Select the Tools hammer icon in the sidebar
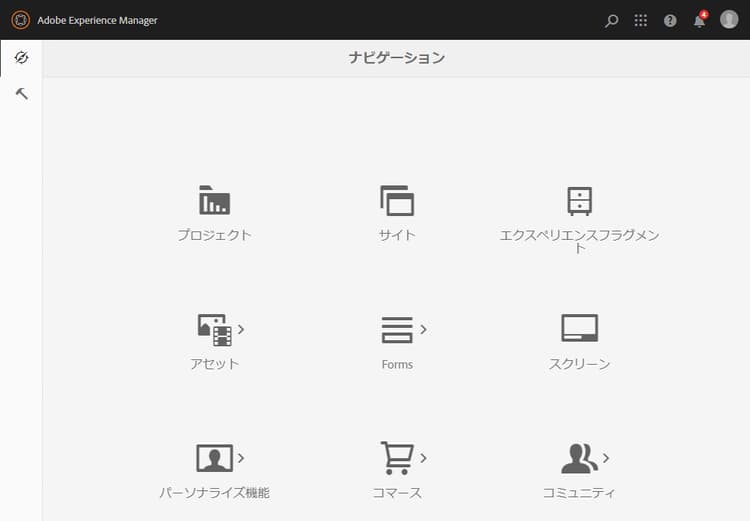Viewport: 750px width, 521px height. click(22, 93)
